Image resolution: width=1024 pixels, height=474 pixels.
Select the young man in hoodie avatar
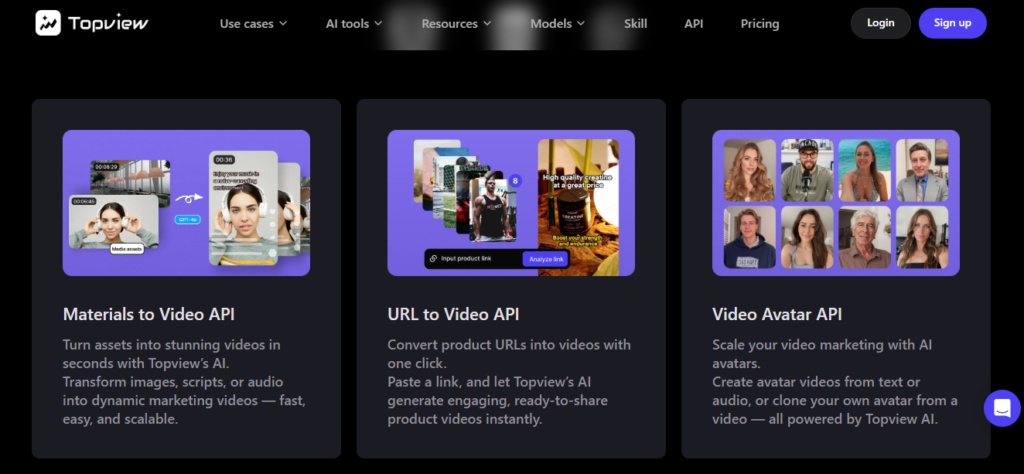tap(750, 237)
